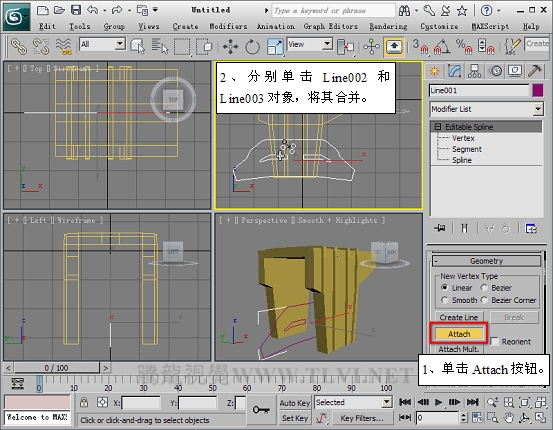The width and height of the screenshot is (553, 430).
Task: Open the Modifiers menu
Action: [x=228, y=26]
